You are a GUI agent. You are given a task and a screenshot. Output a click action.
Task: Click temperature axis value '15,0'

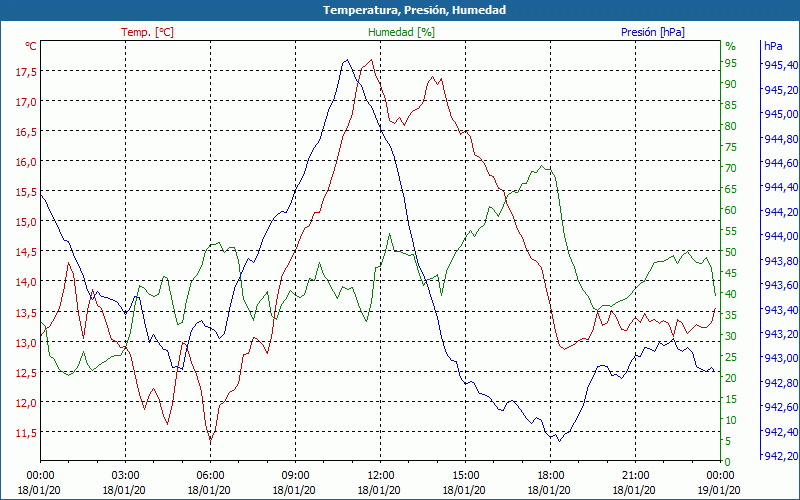pyautogui.click(x=26, y=222)
